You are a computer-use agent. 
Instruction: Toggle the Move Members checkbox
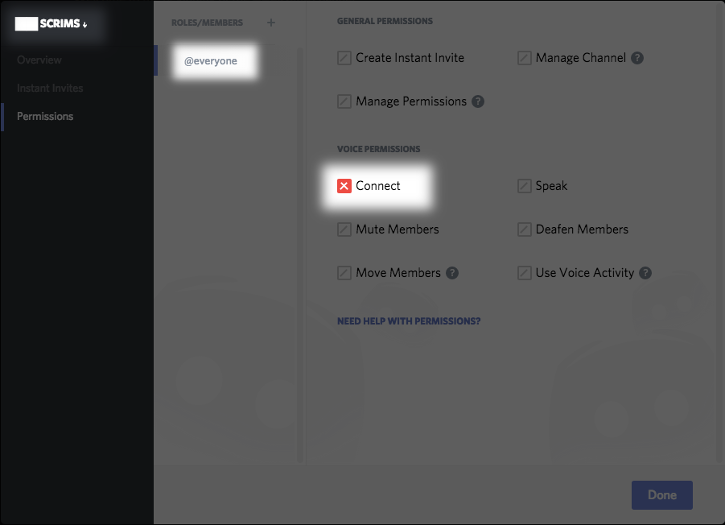pyautogui.click(x=344, y=273)
